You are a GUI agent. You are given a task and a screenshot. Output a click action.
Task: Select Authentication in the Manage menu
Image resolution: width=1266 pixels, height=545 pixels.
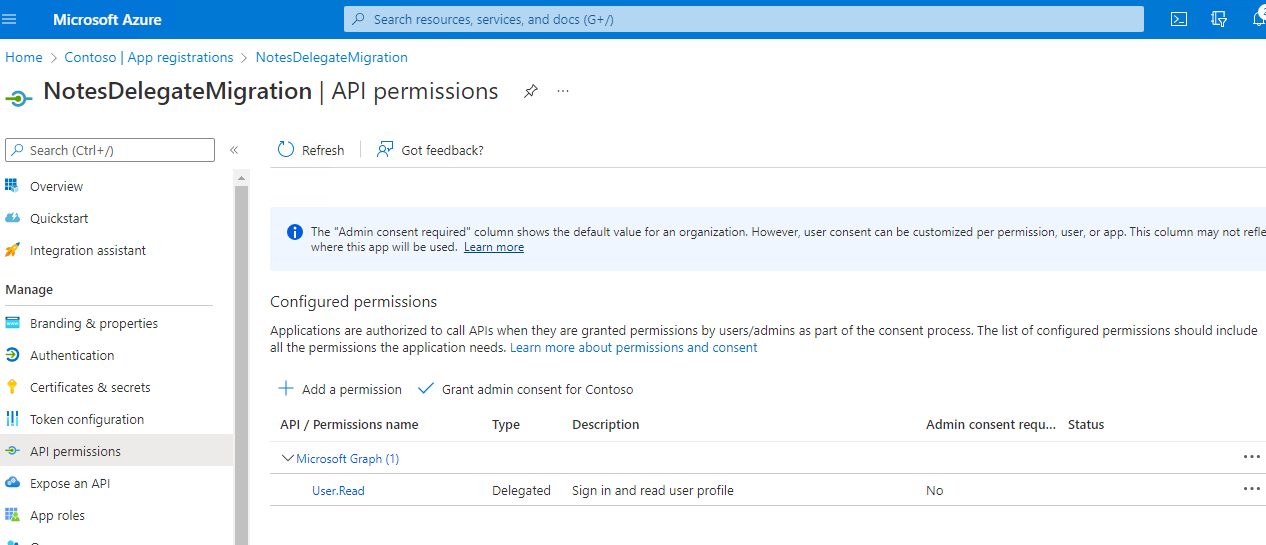(72, 355)
